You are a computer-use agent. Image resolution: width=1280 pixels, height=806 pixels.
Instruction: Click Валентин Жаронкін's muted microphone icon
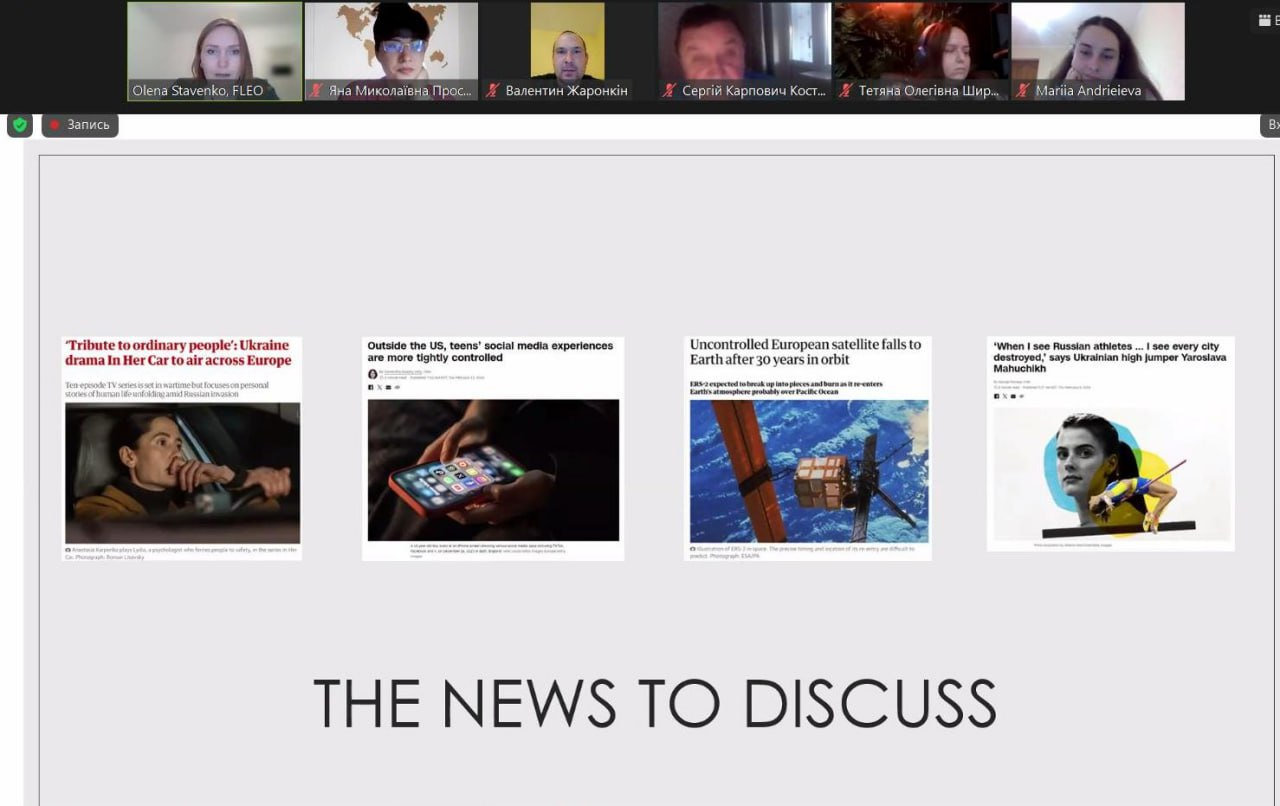coord(492,91)
